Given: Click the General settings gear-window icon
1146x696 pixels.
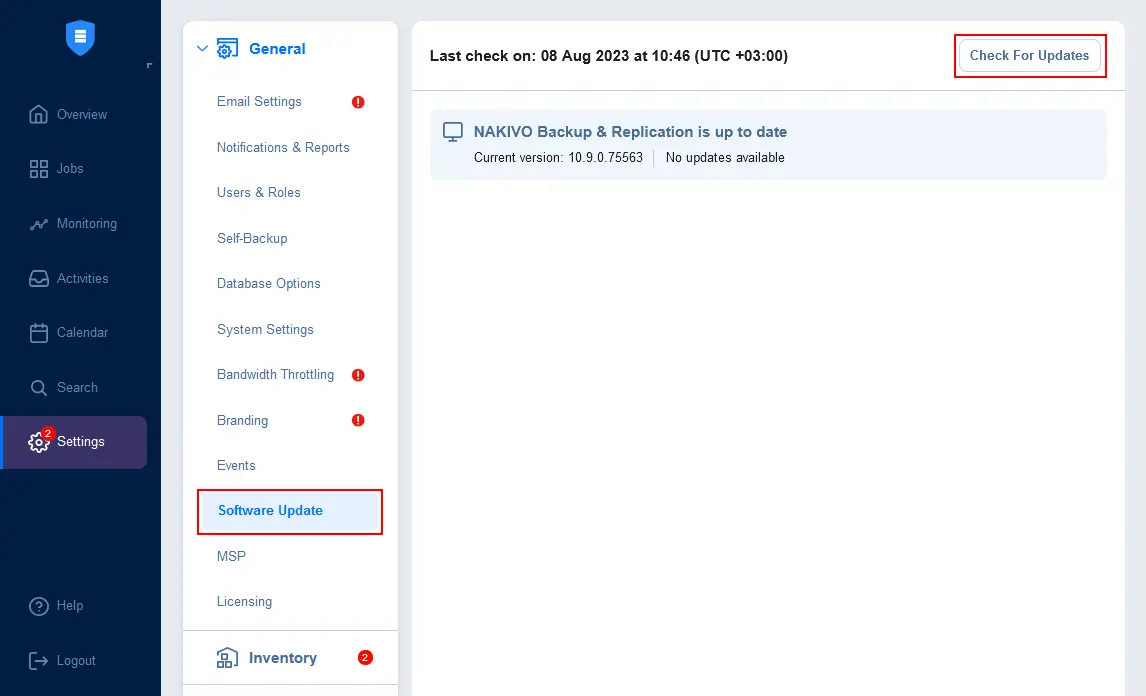Looking at the screenshot, I should coord(227,49).
